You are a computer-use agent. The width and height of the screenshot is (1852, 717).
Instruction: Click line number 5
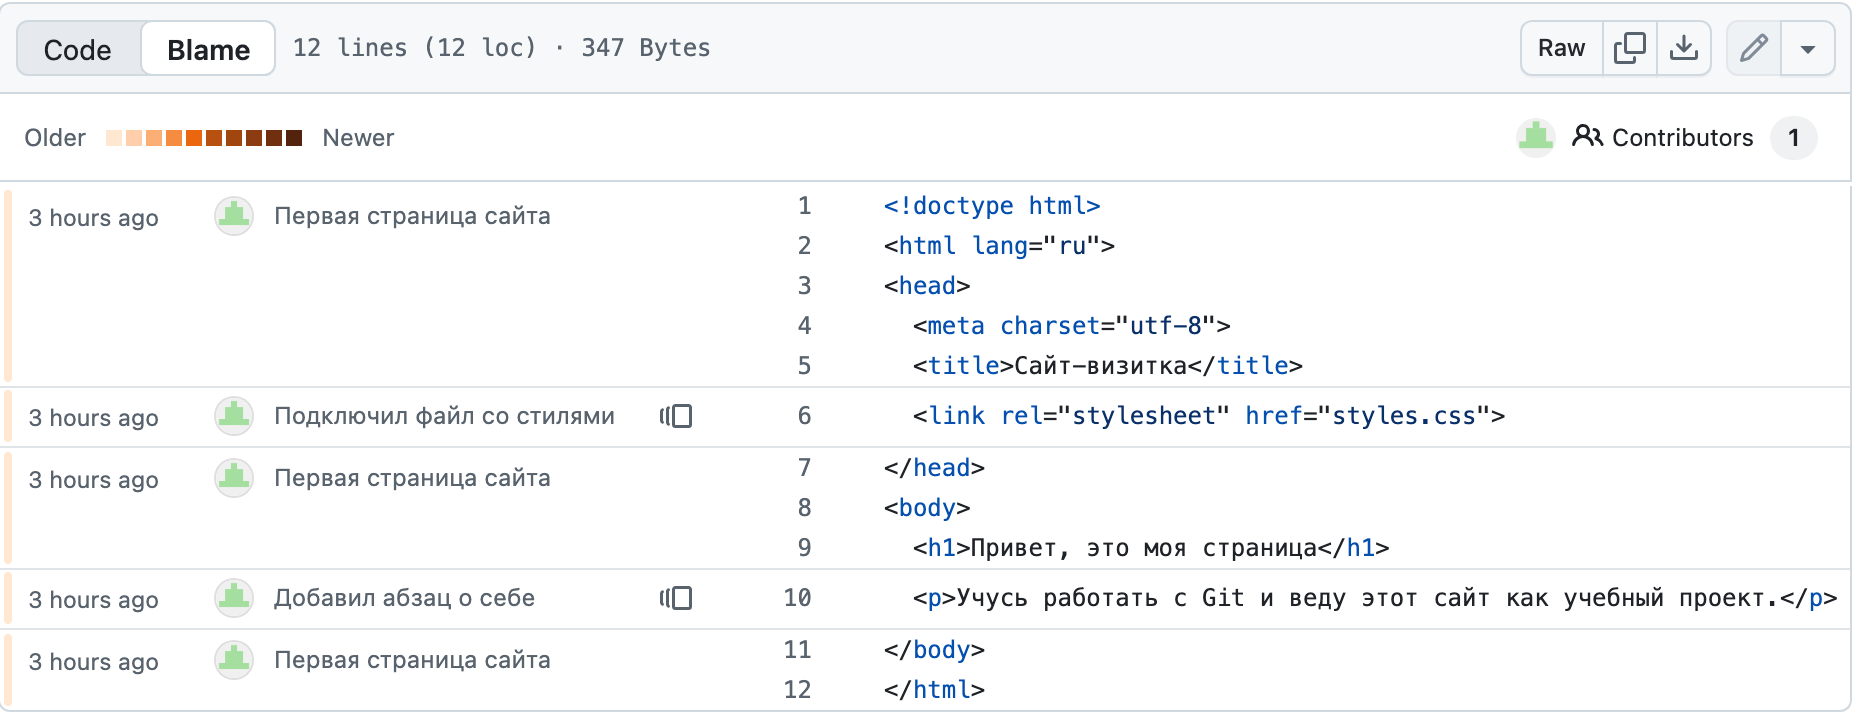click(x=804, y=366)
